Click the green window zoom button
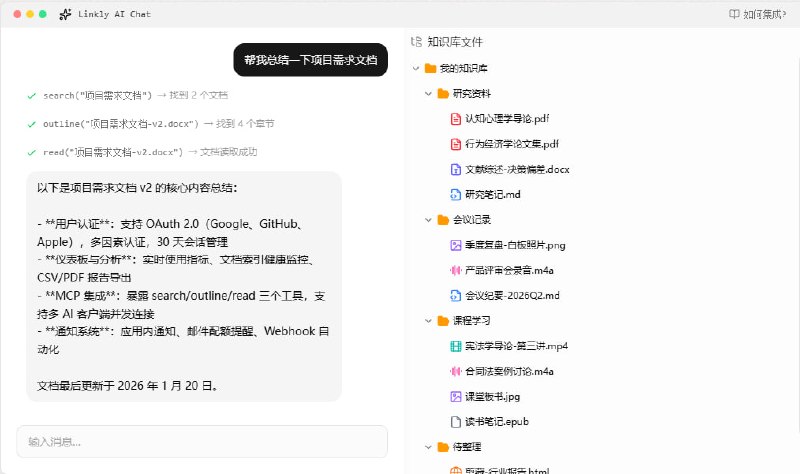The image size is (800, 474). tap(43, 14)
